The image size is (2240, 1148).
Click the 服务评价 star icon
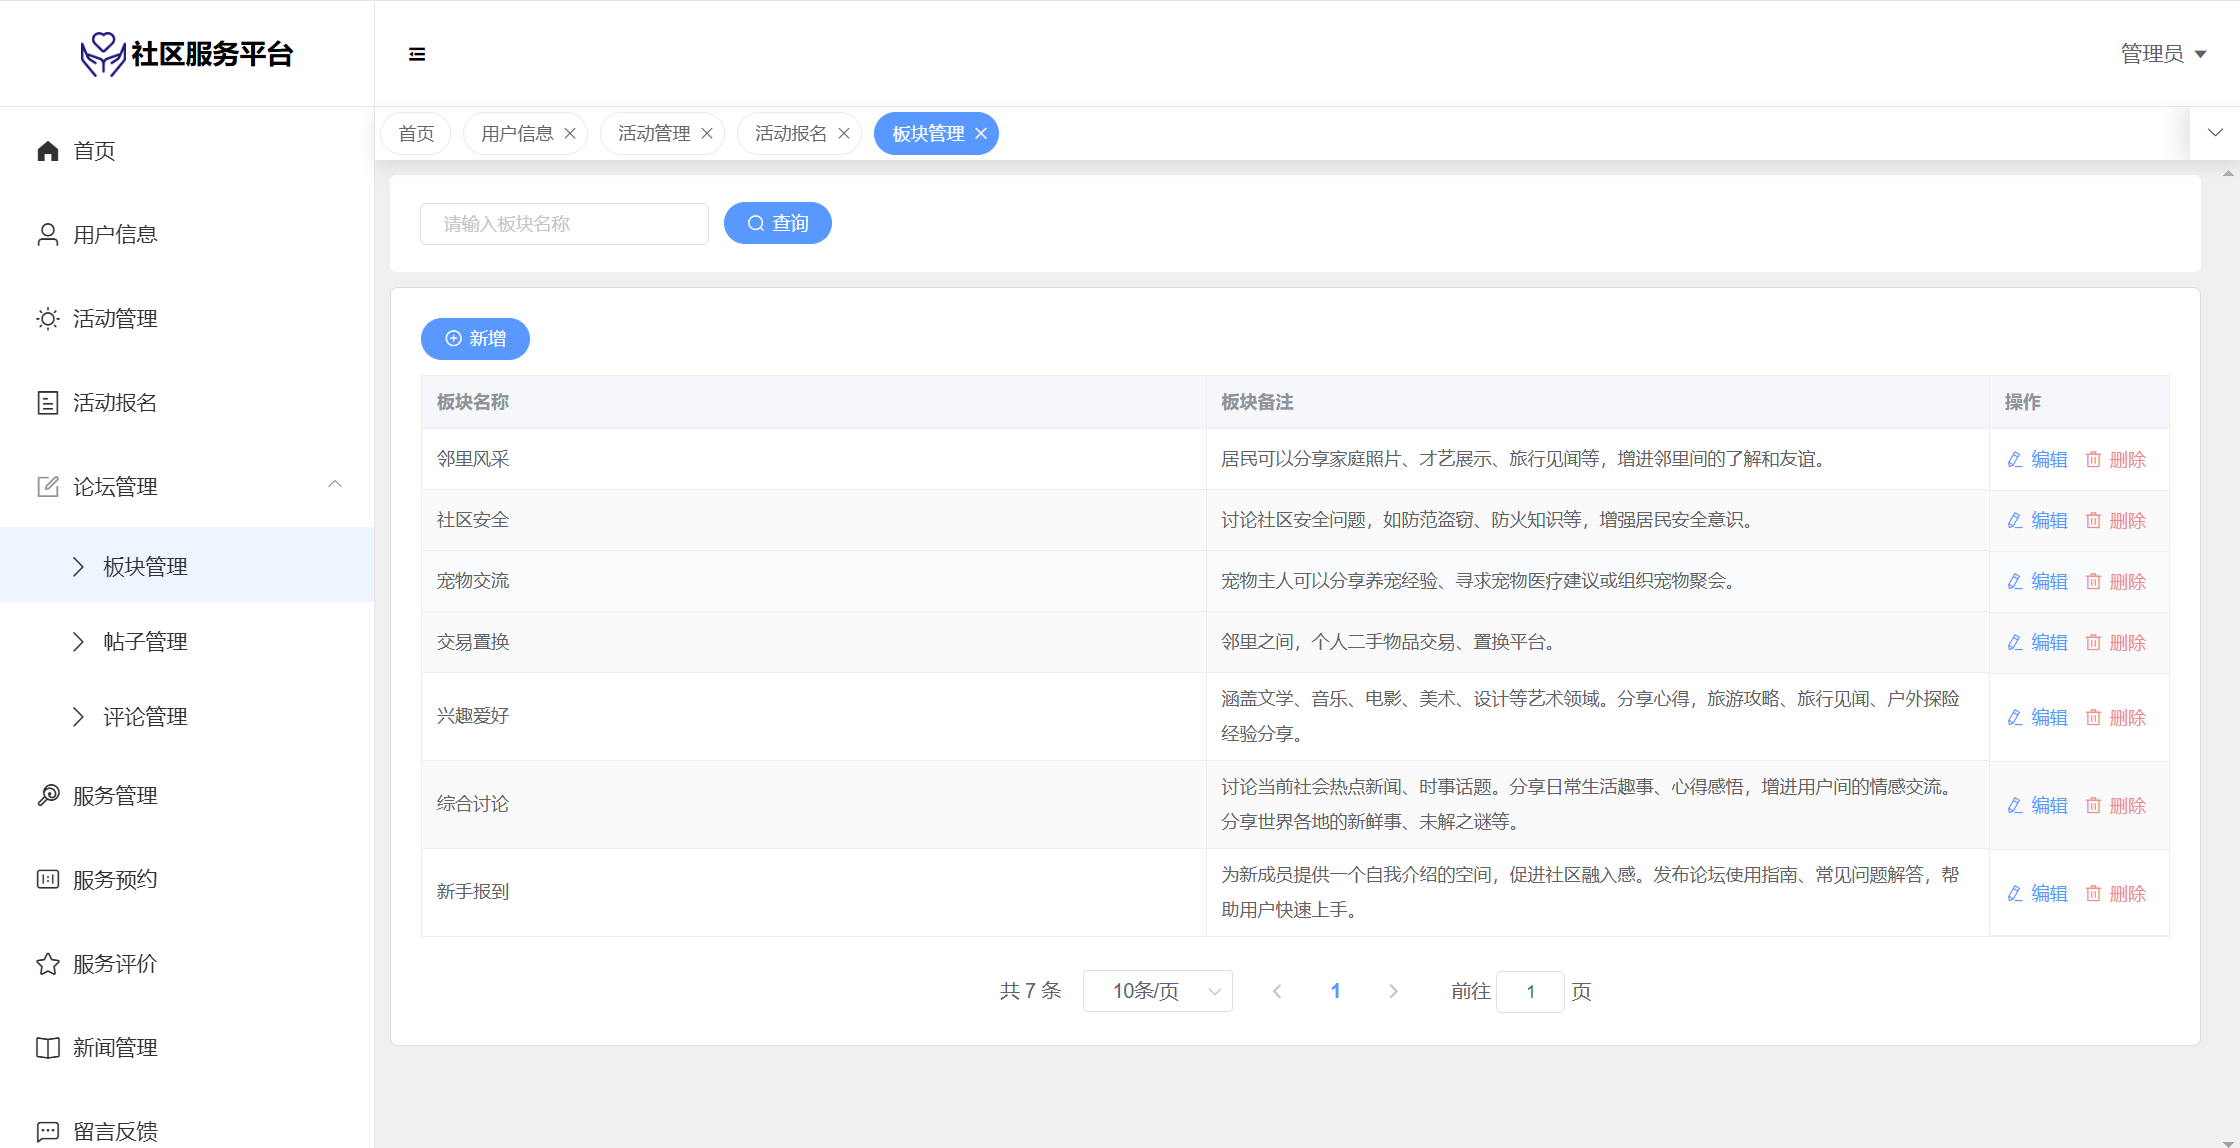[x=48, y=964]
